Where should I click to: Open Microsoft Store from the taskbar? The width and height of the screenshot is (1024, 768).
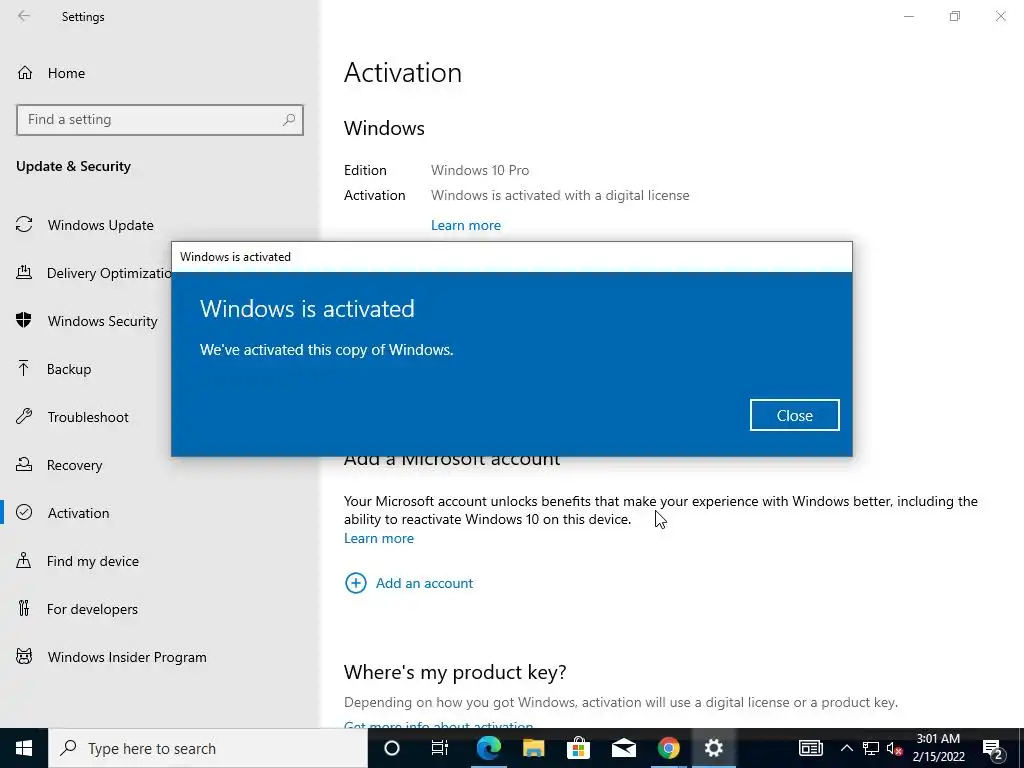pos(578,748)
